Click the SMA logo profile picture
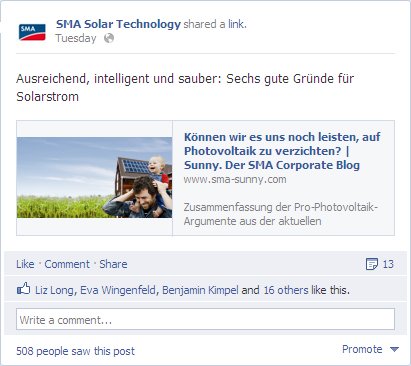 [32, 32]
